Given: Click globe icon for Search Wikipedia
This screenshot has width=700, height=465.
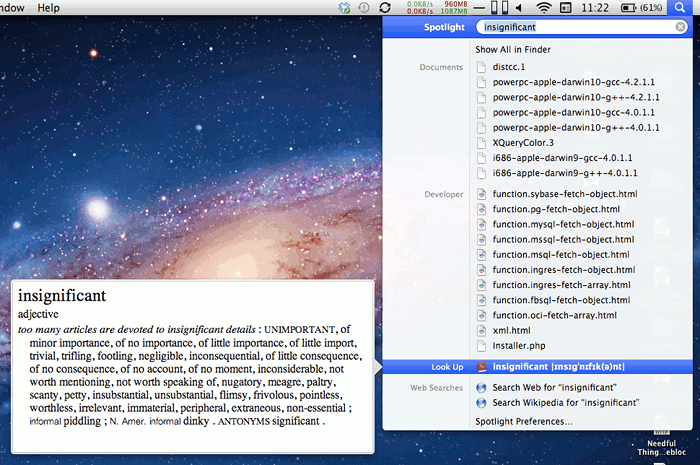Looking at the screenshot, I should click(481, 403).
